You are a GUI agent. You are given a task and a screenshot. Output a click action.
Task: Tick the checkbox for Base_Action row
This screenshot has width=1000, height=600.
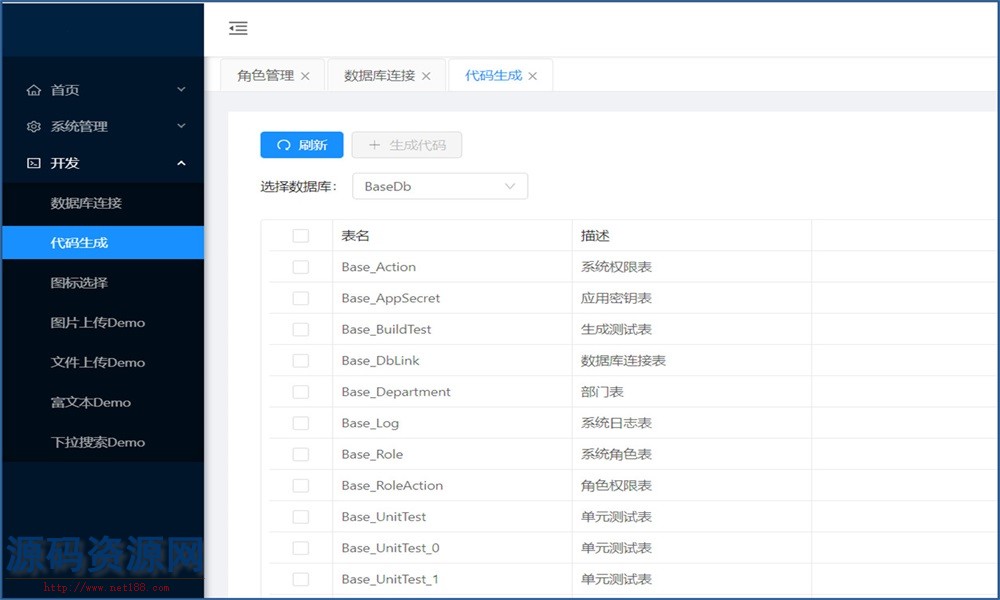tap(300, 267)
